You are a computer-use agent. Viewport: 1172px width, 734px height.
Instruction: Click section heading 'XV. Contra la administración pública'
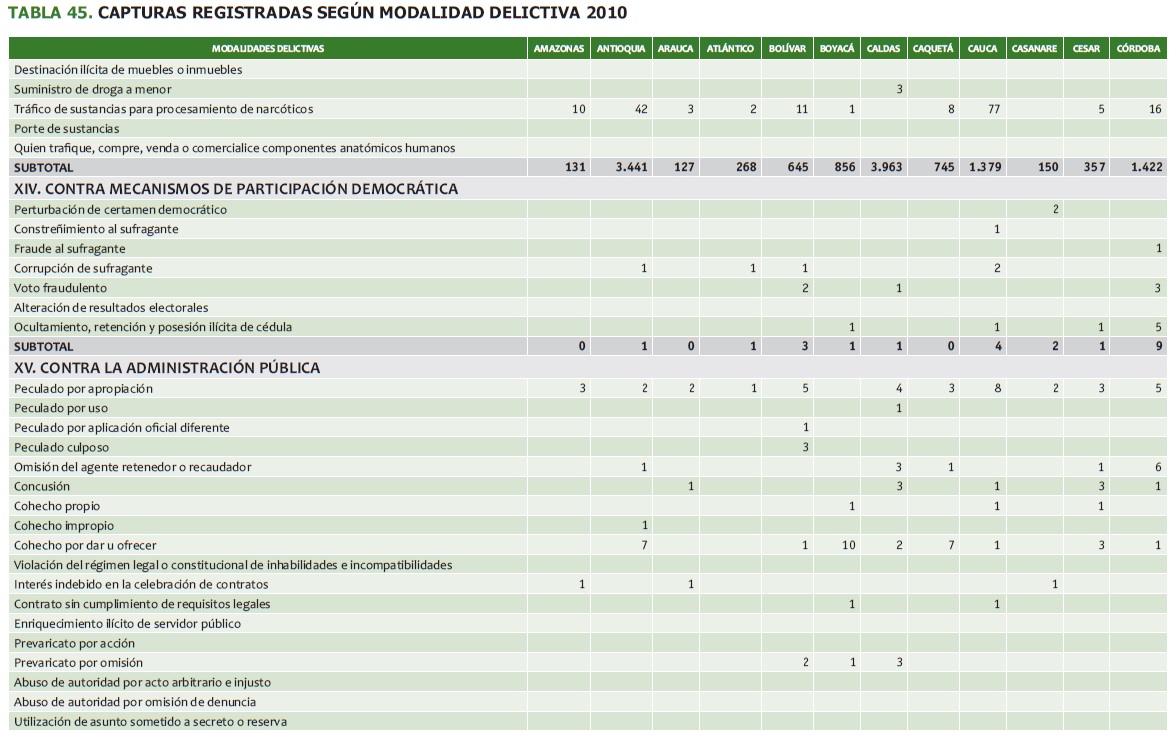[x=167, y=368]
